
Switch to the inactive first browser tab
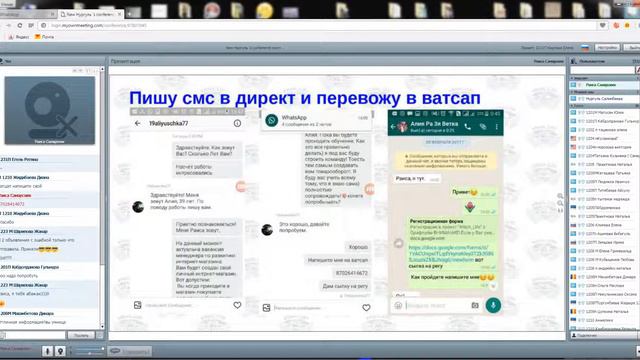tap(27, 14)
